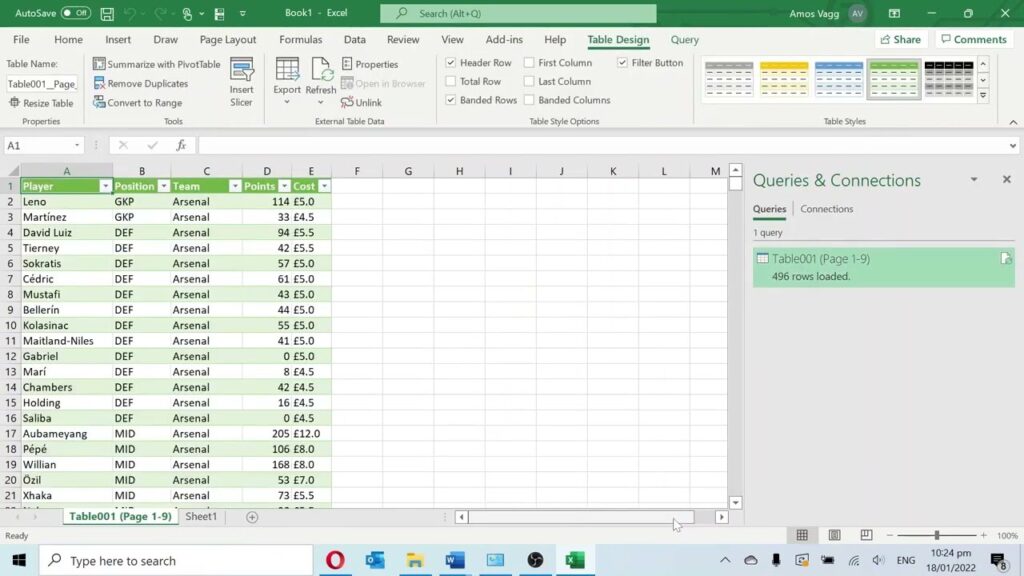Click the query peek icon for Table001
The width and height of the screenshot is (1024, 576).
click(1006, 259)
